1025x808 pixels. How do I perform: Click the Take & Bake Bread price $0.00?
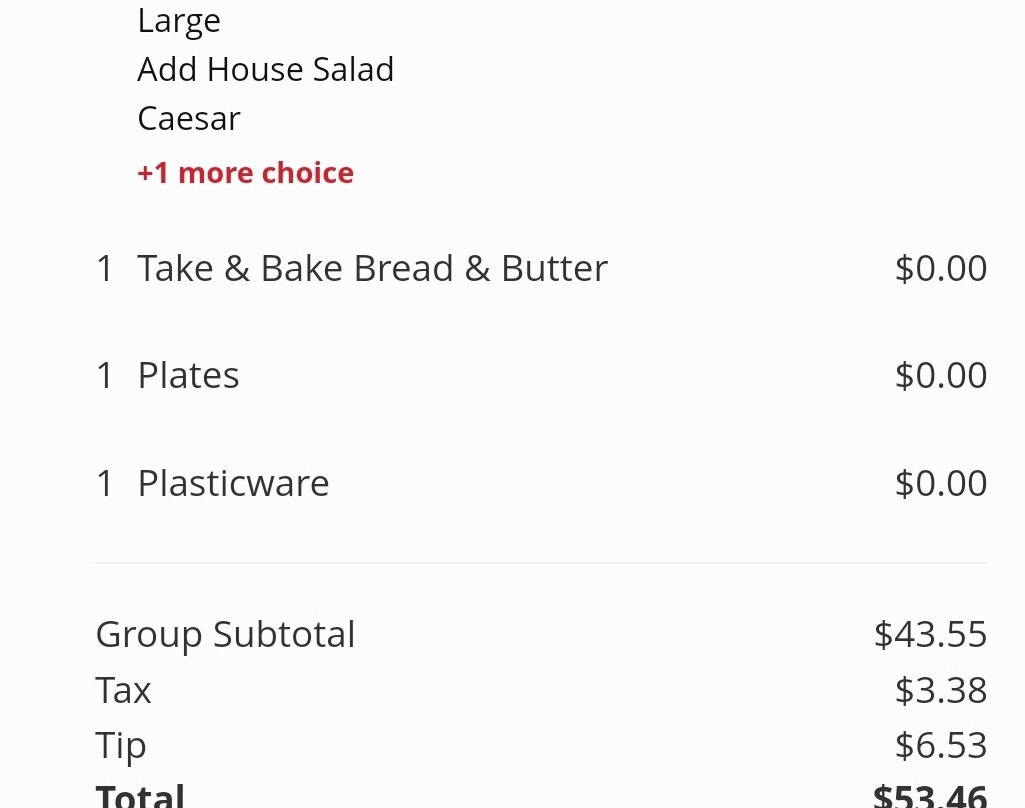[940, 269]
